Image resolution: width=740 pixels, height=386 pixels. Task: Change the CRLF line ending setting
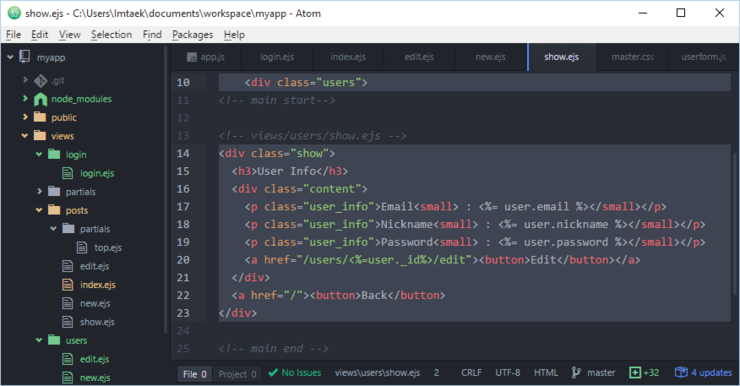pyautogui.click(x=471, y=373)
